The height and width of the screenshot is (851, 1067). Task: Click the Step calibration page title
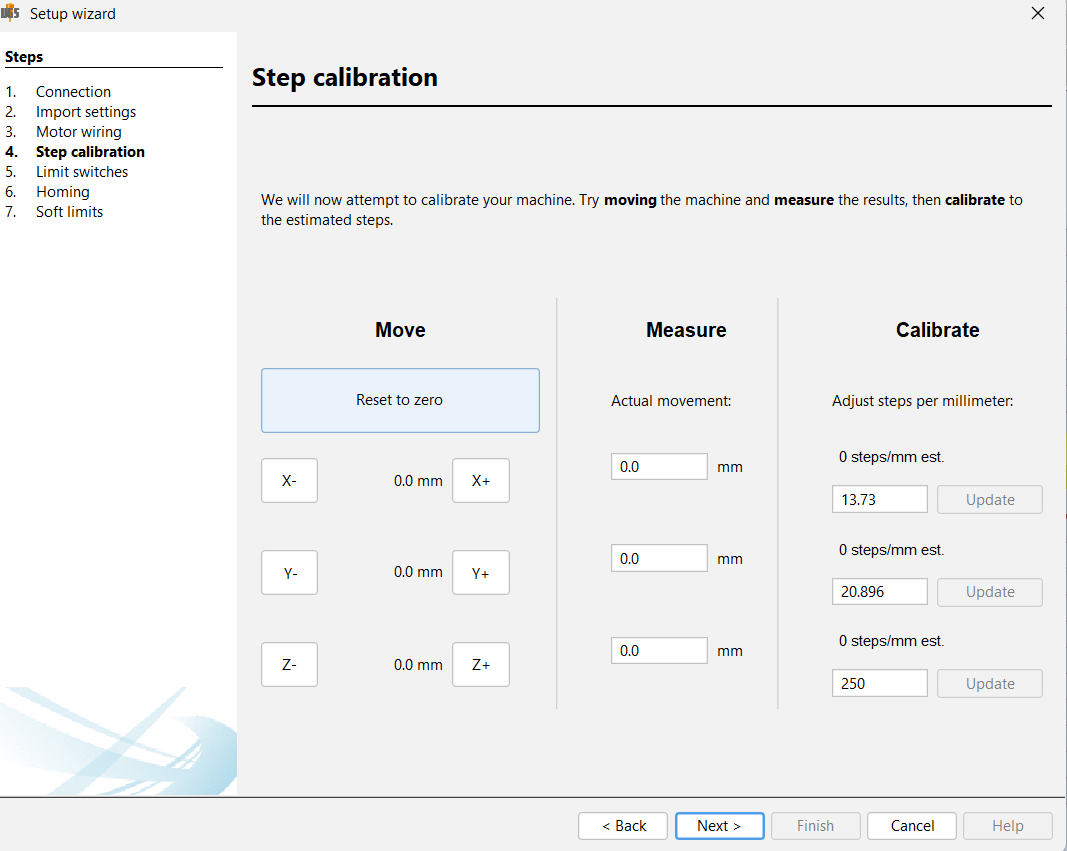pos(344,78)
